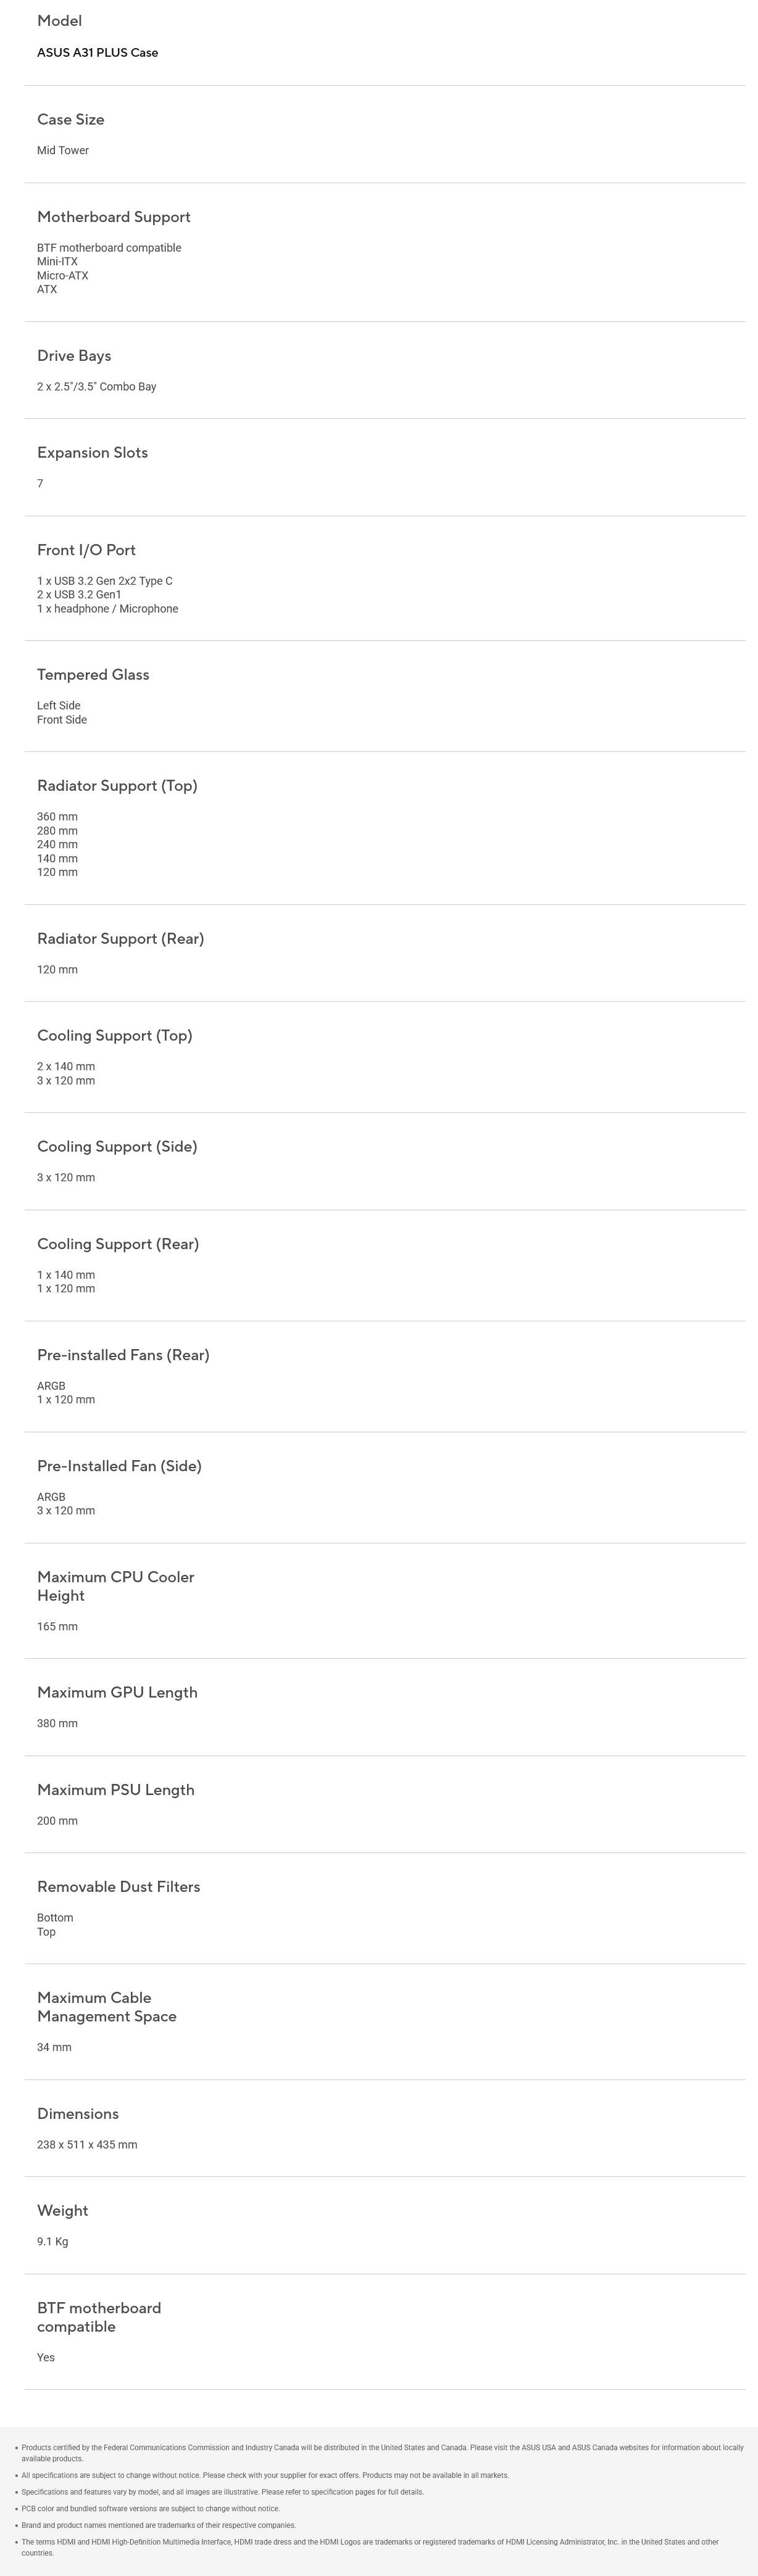The height and width of the screenshot is (2576, 758).
Task: Select USB 3.2 Gen 2x2 Type C line
Action: click(104, 581)
